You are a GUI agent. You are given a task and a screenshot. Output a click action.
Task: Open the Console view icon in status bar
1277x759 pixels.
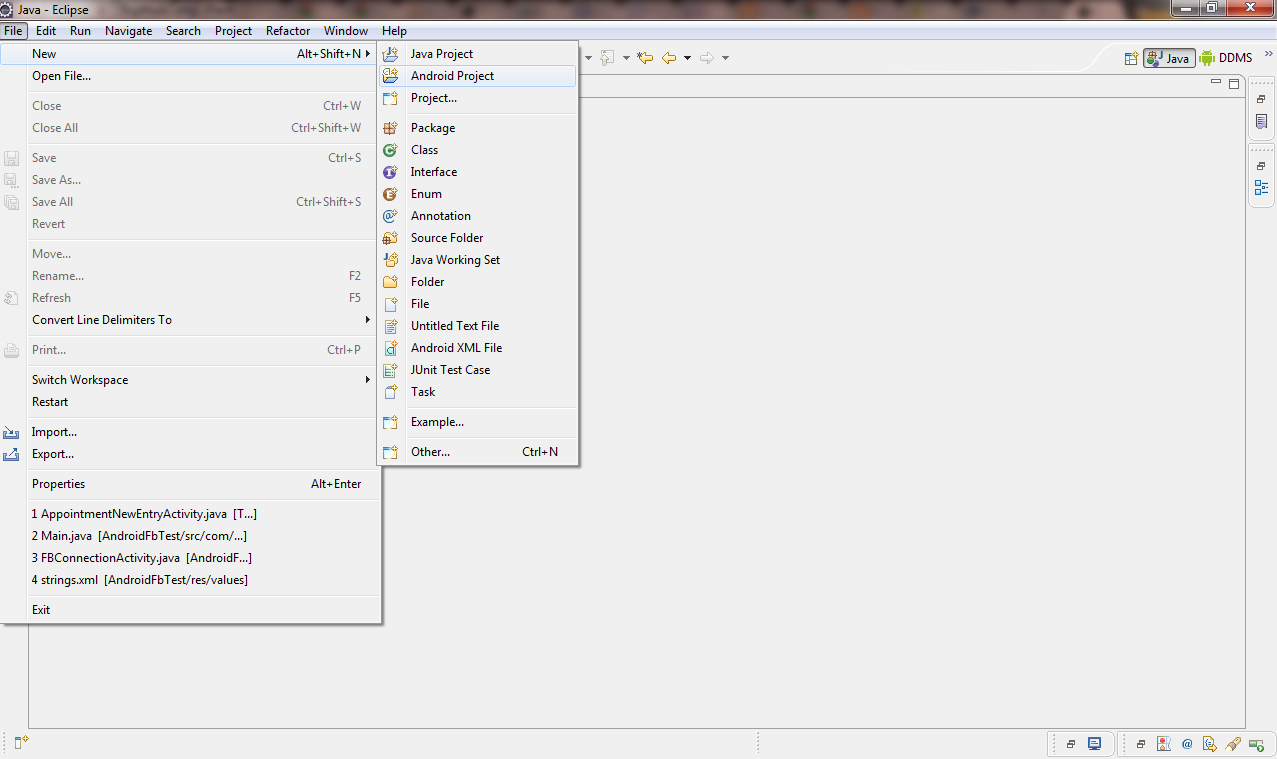coord(1095,744)
